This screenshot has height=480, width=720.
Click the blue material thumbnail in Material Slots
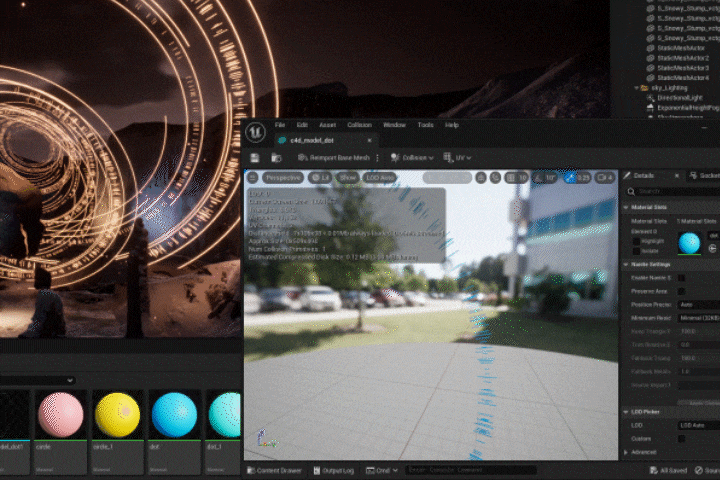pyautogui.click(x=689, y=243)
